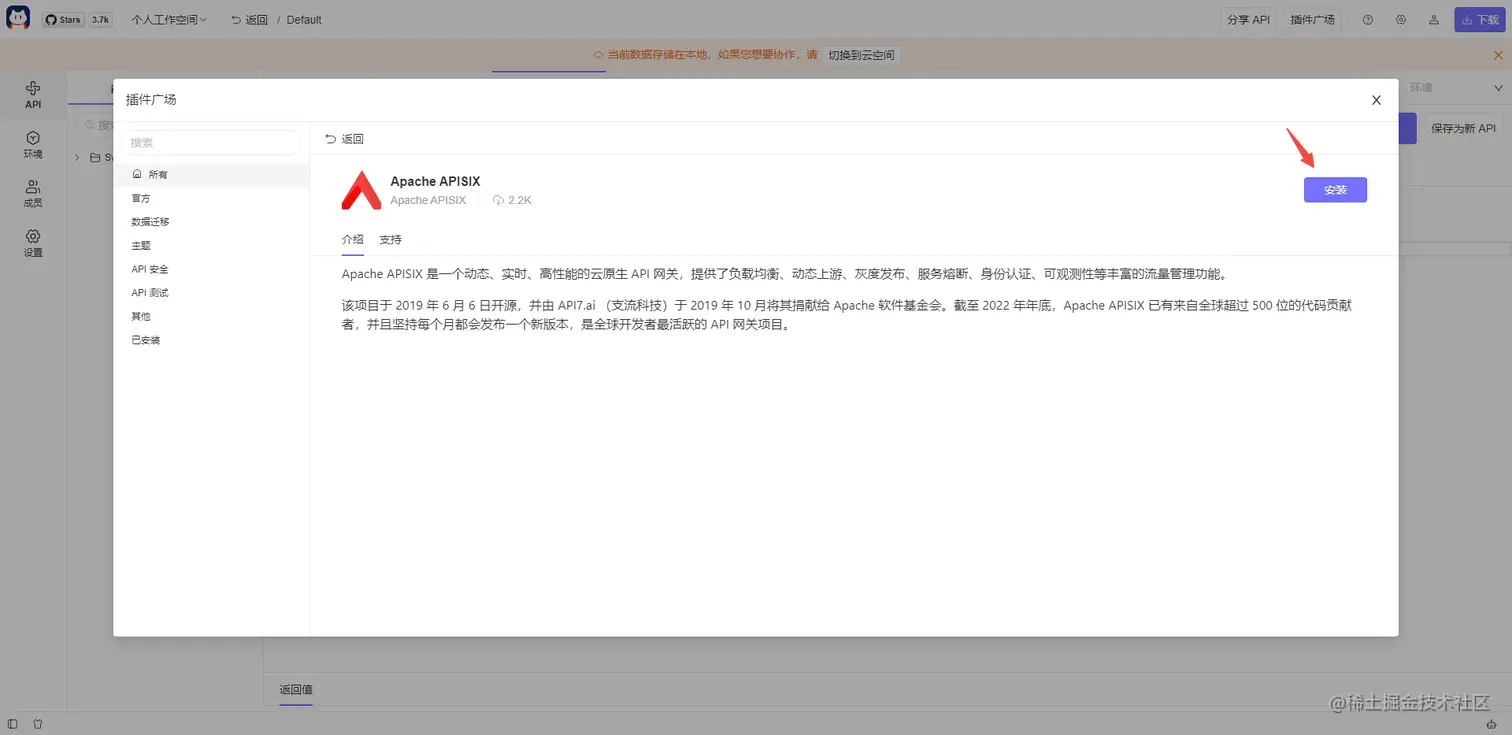Select the 其他 plugin category

(x=211, y=316)
